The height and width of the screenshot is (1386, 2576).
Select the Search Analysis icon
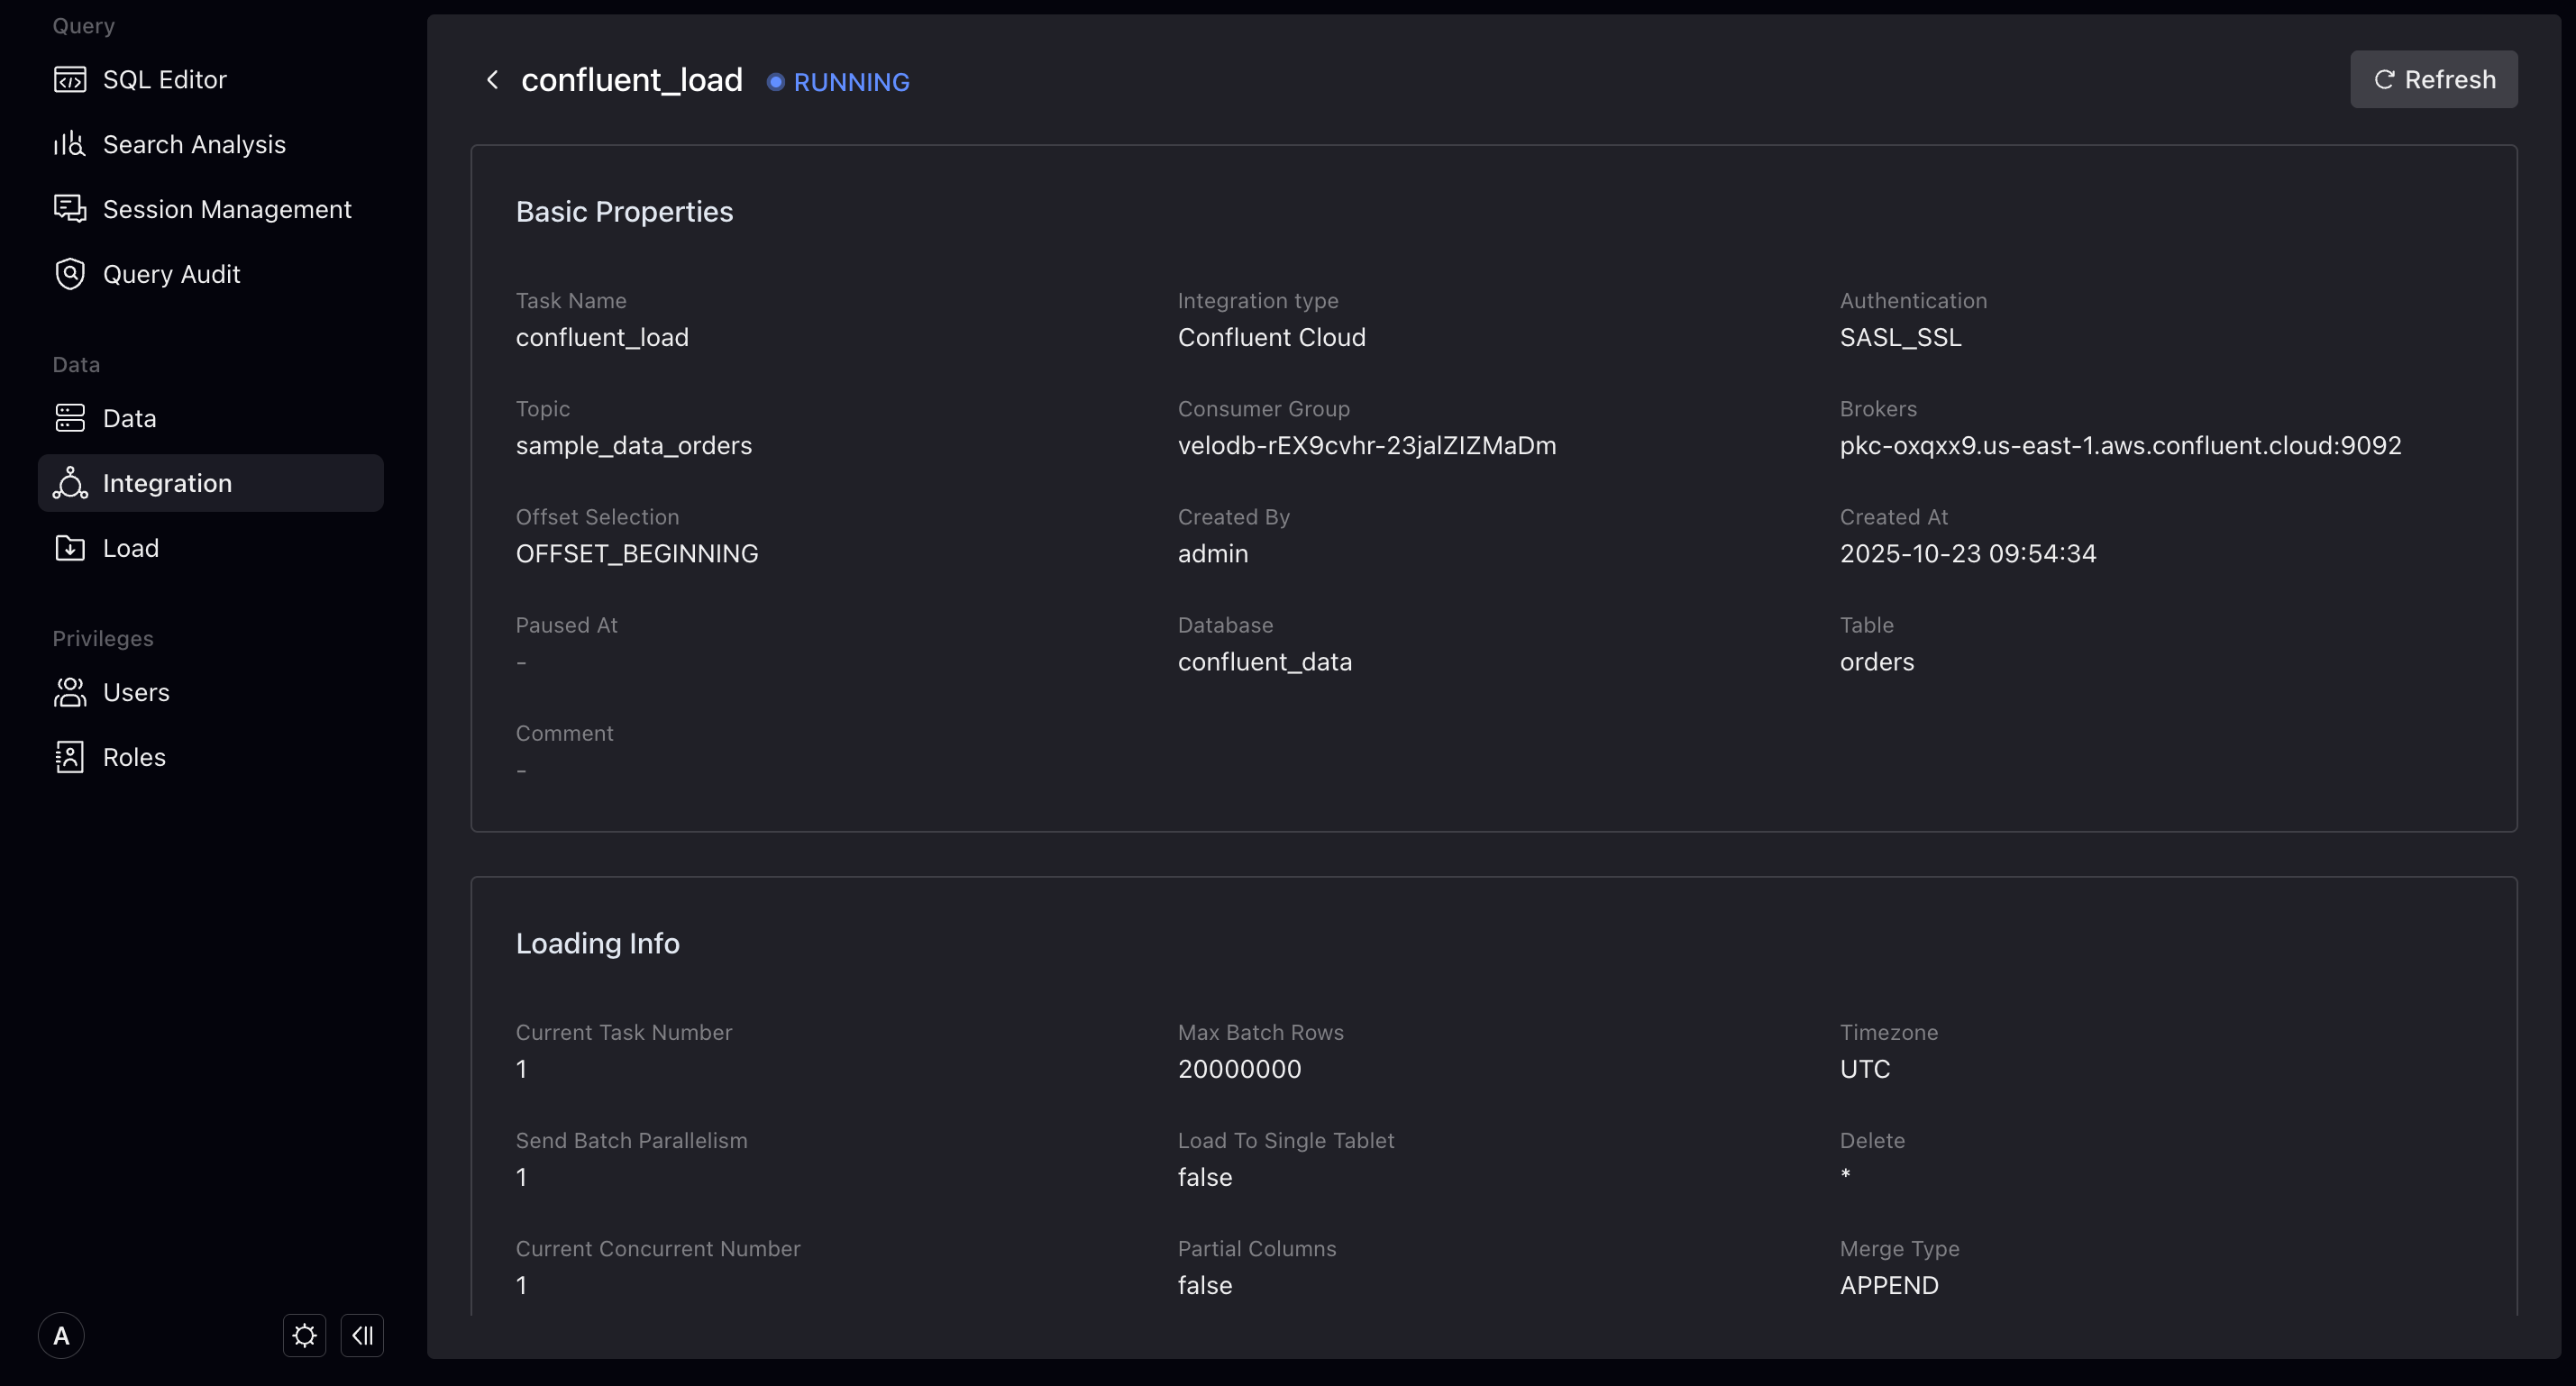(68, 144)
